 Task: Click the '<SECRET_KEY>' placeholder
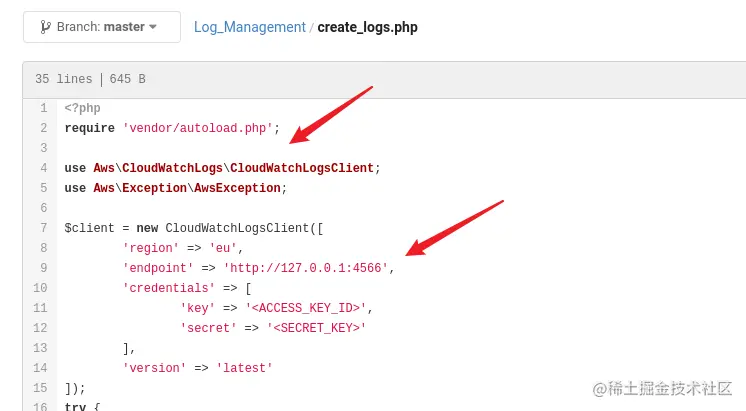[316, 328]
